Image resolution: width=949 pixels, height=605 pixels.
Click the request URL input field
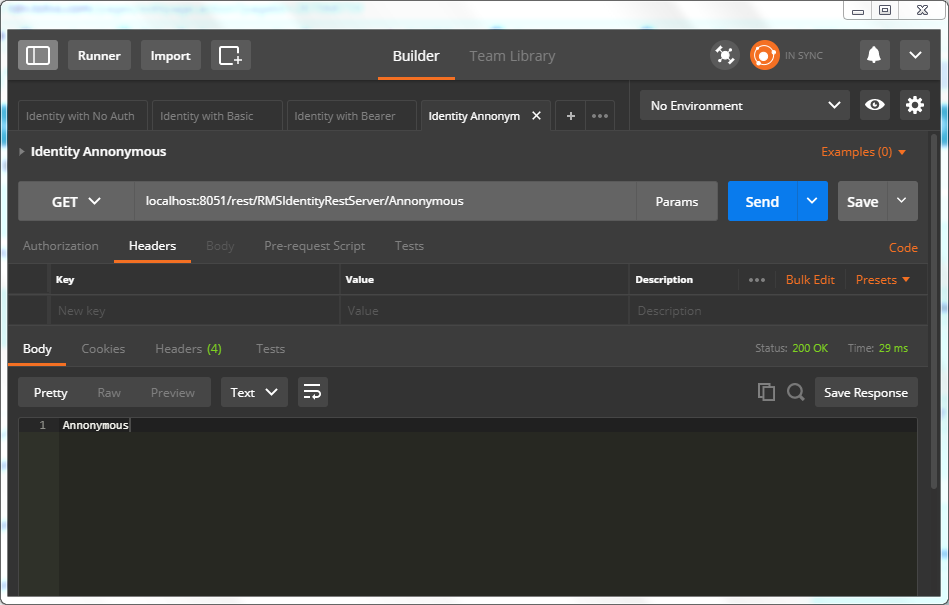pyautogui.click(x=385, y=201)
